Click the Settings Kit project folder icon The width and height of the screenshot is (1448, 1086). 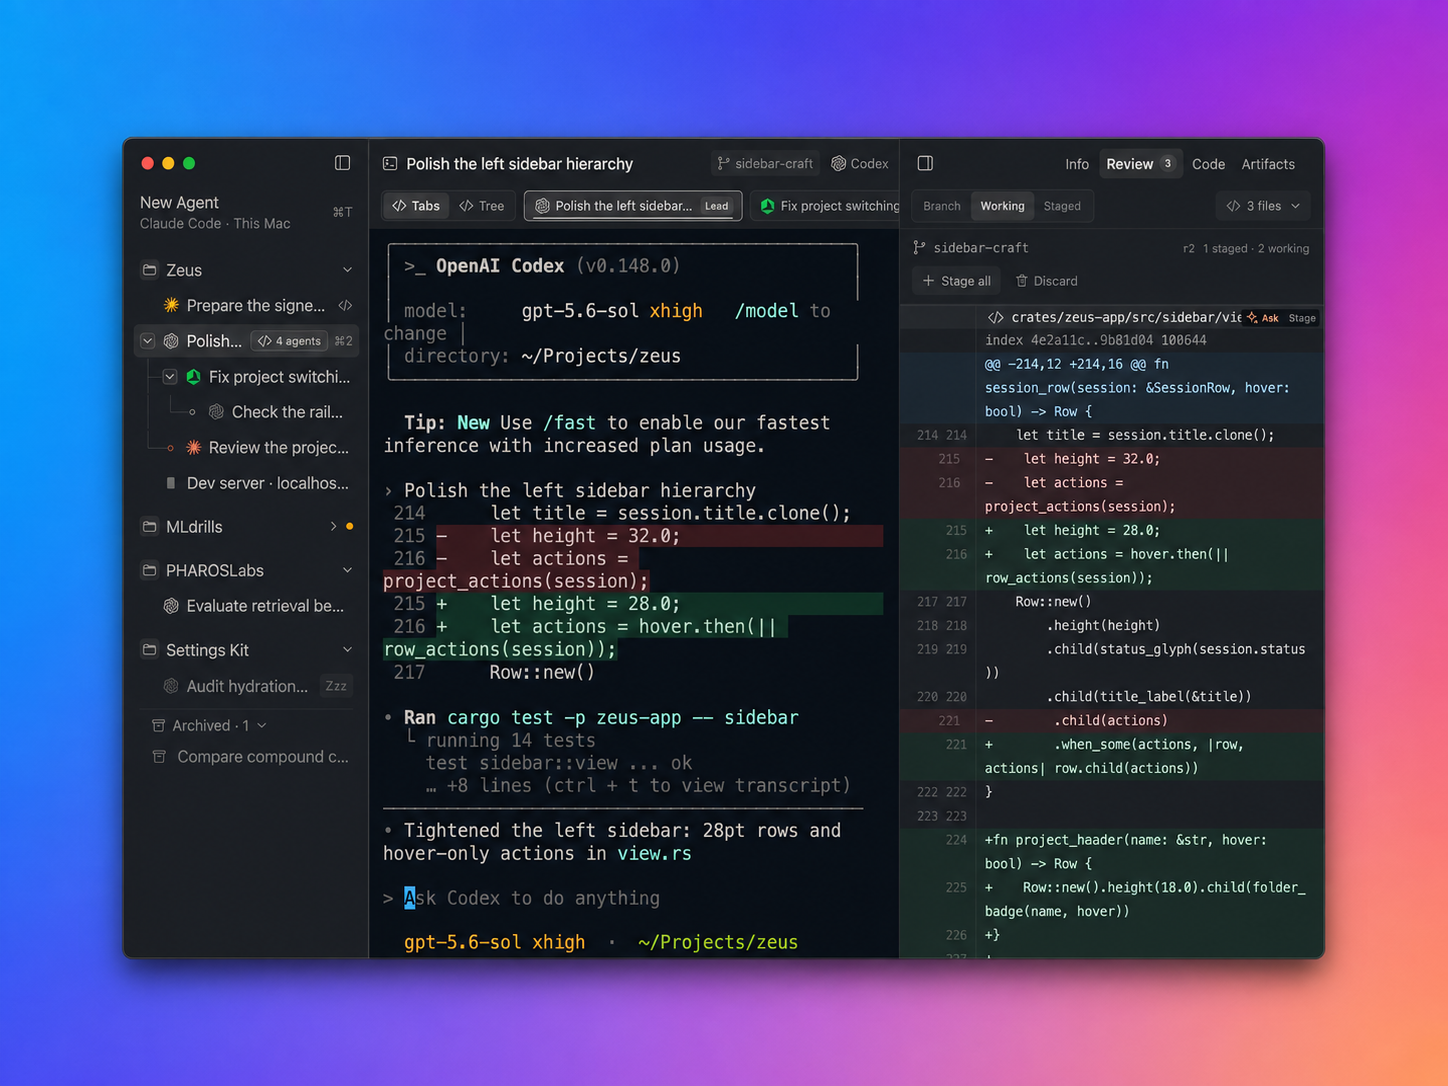point(150,650)
